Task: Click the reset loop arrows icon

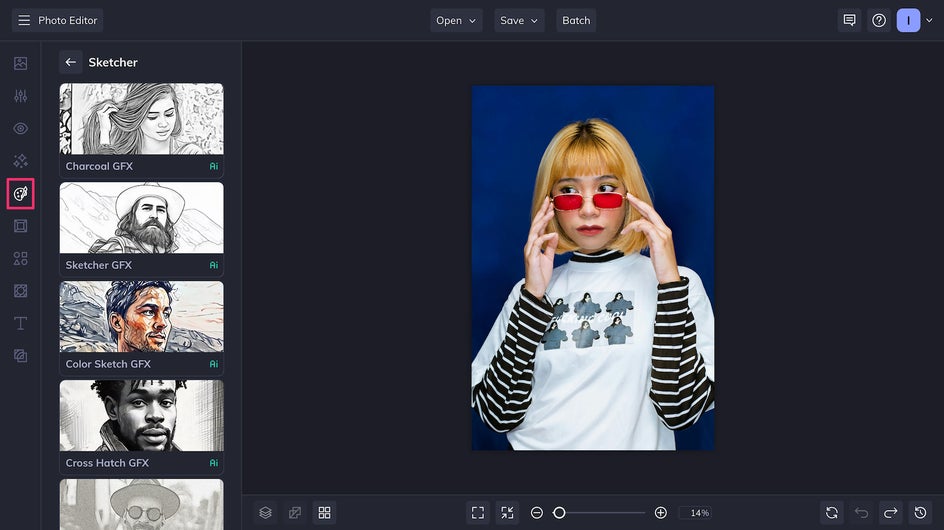Action: [832, 513]
